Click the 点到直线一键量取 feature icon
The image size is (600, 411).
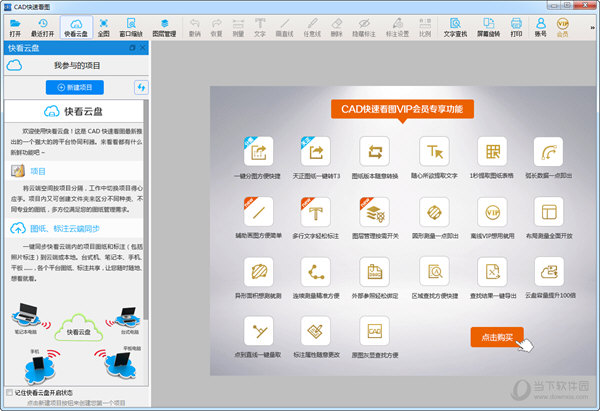tap(258, 331)
